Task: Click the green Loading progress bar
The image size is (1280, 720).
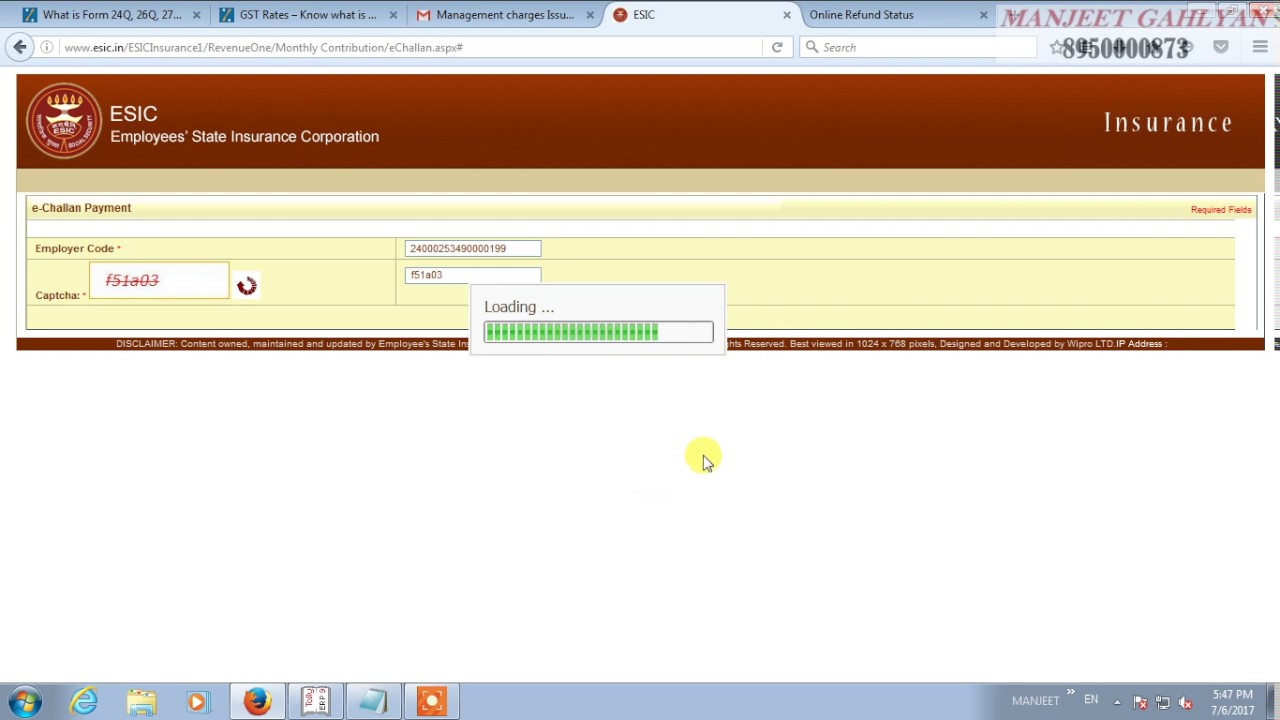Action: [598, 332]
